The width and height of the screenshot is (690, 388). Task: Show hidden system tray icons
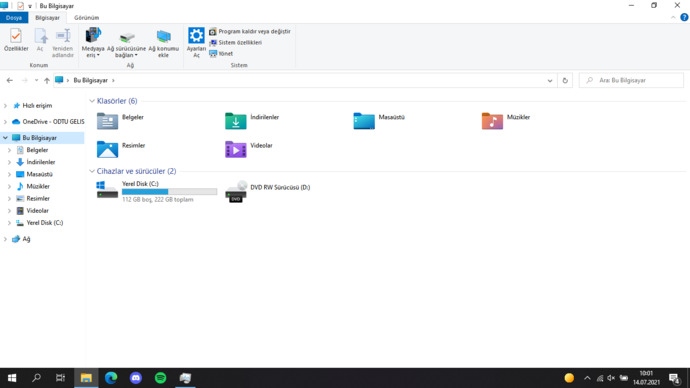(587, 378)
